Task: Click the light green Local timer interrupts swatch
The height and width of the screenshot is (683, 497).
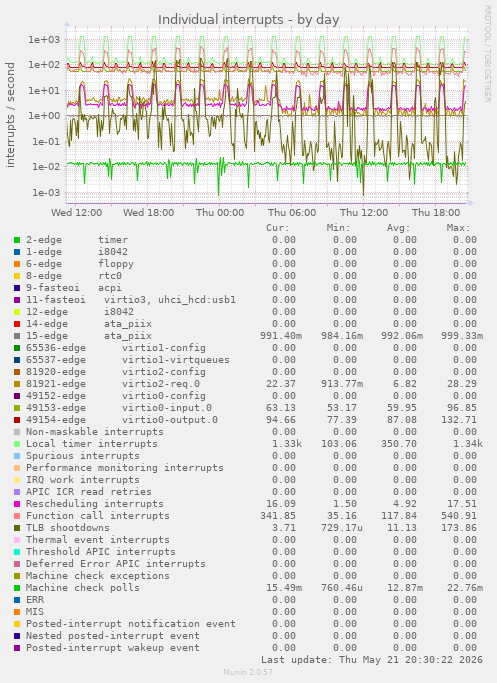Action: click(17, 444)
